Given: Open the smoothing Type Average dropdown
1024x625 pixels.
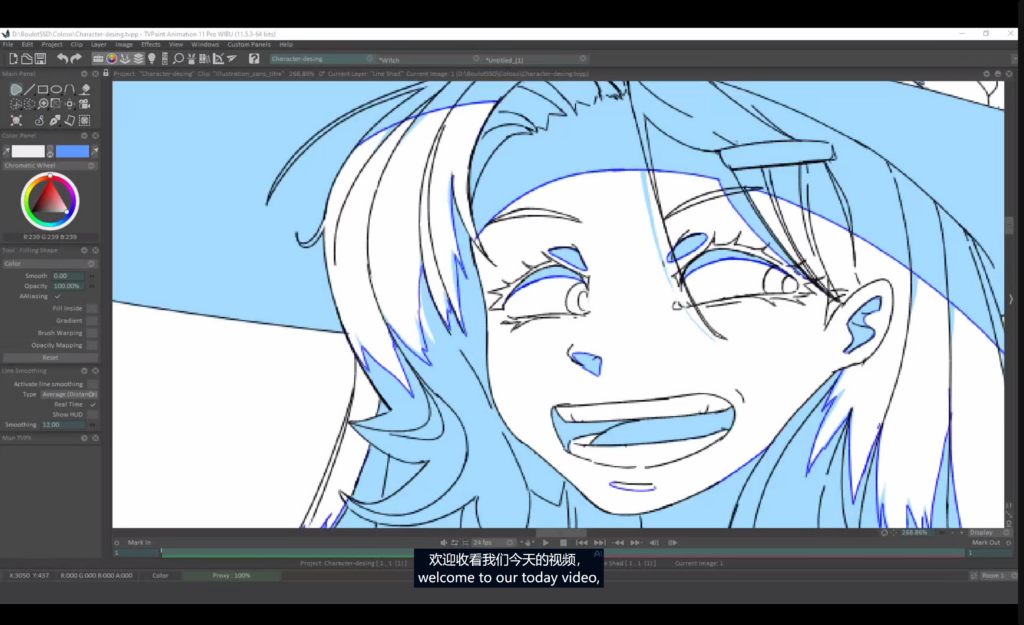Looking at the screenshot, I should click(69, 394).
